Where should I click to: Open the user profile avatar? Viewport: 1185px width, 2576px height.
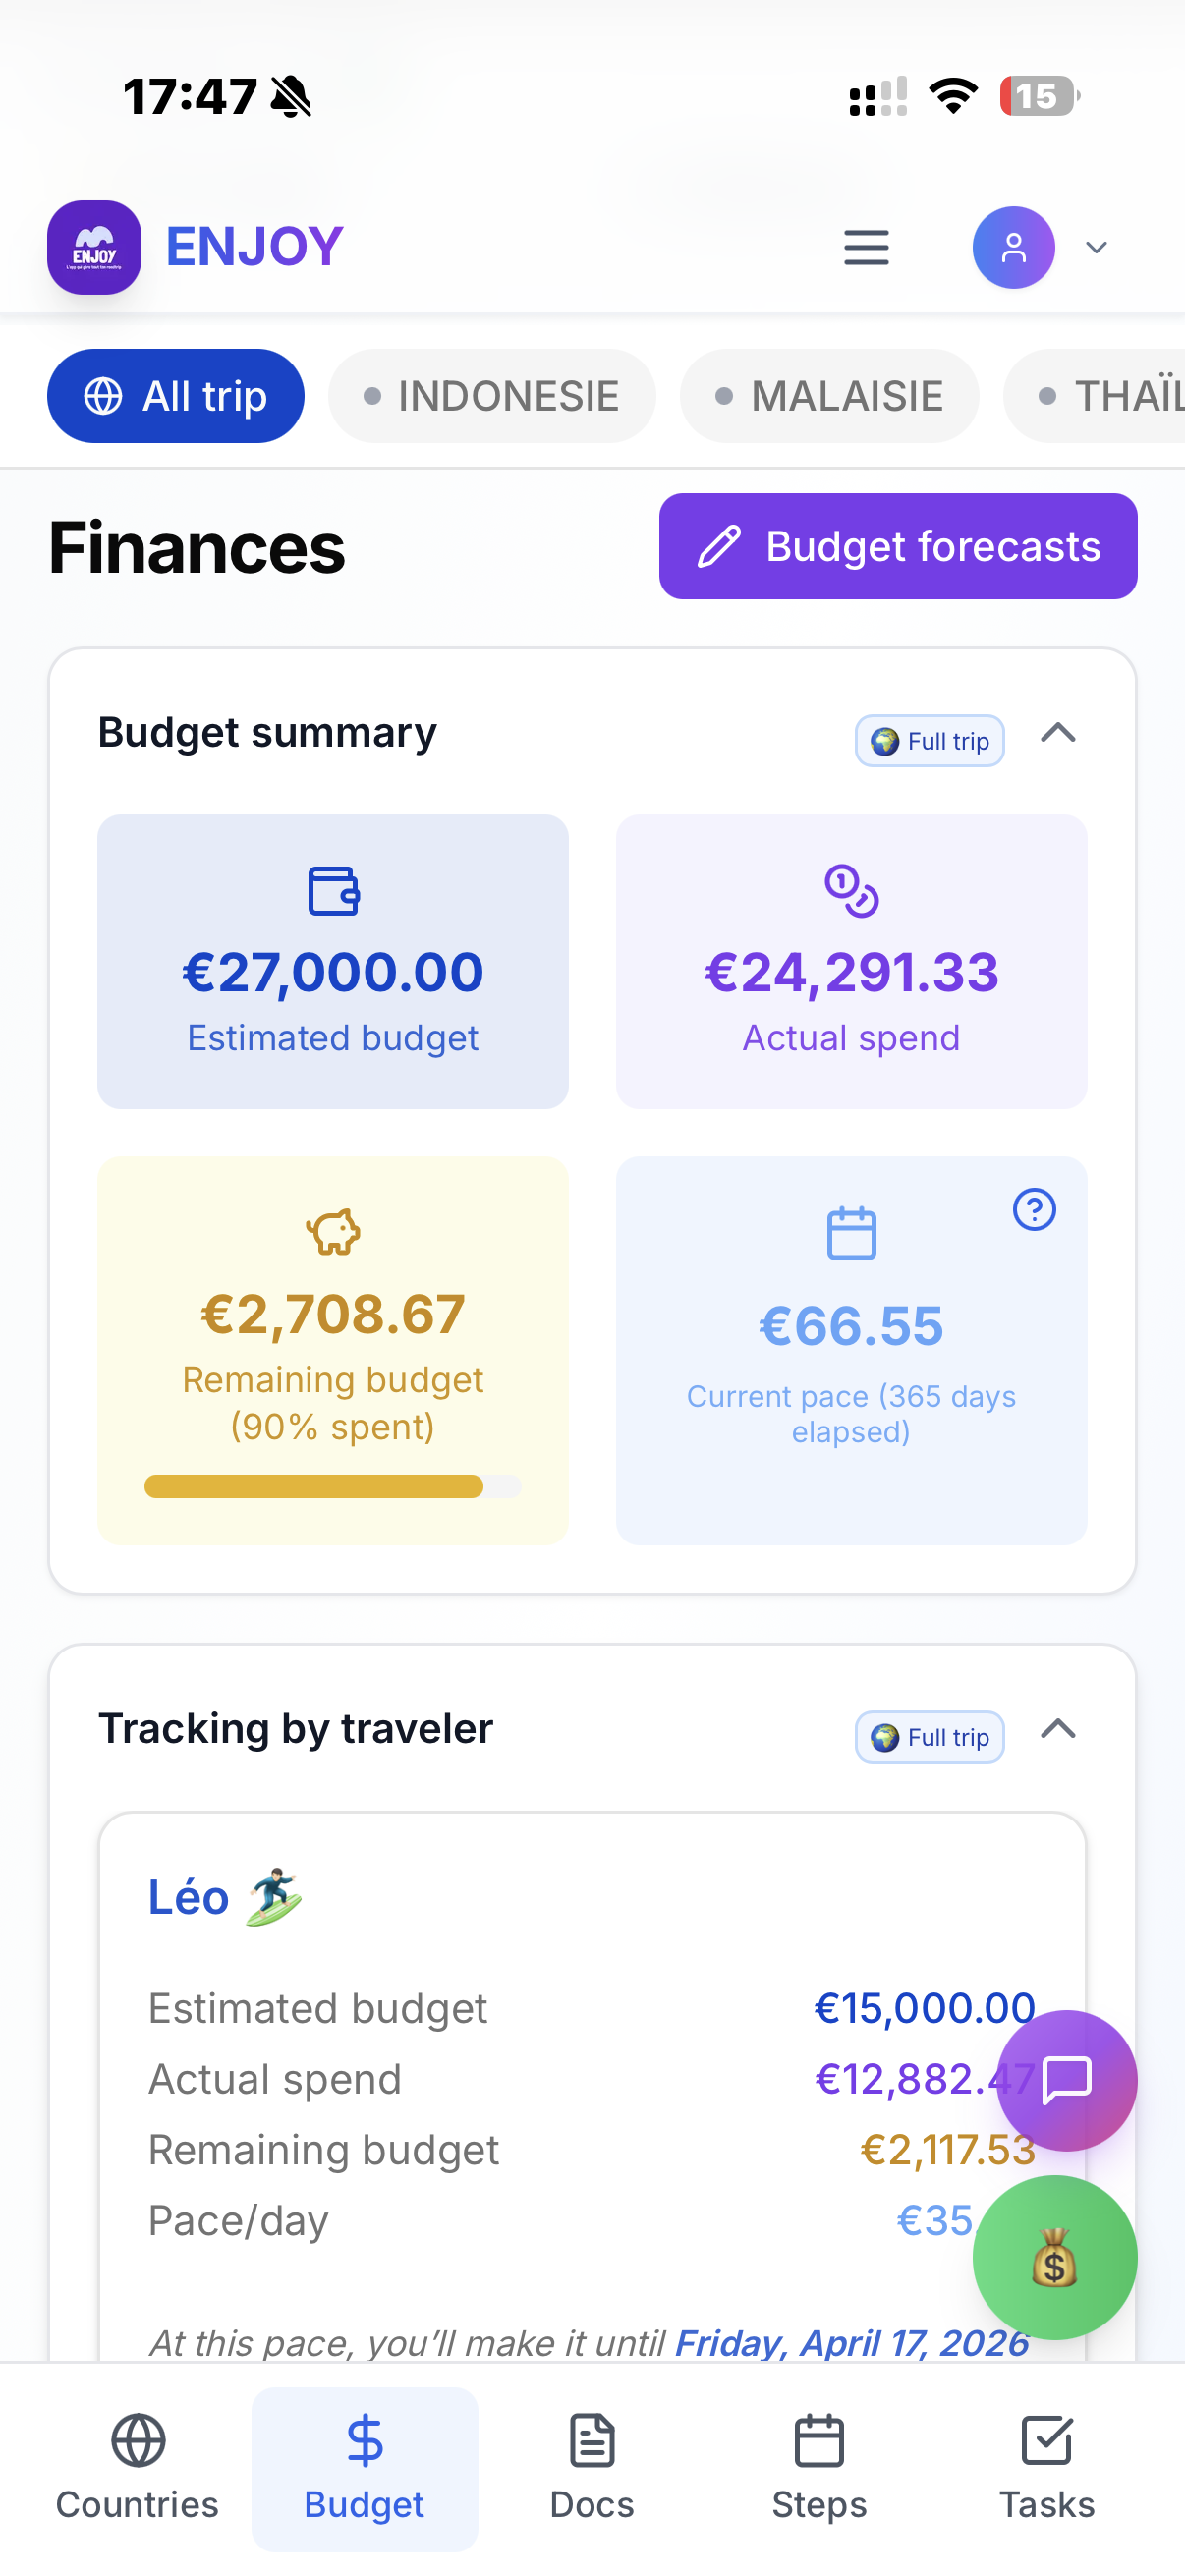click(x=1013, y=247)
